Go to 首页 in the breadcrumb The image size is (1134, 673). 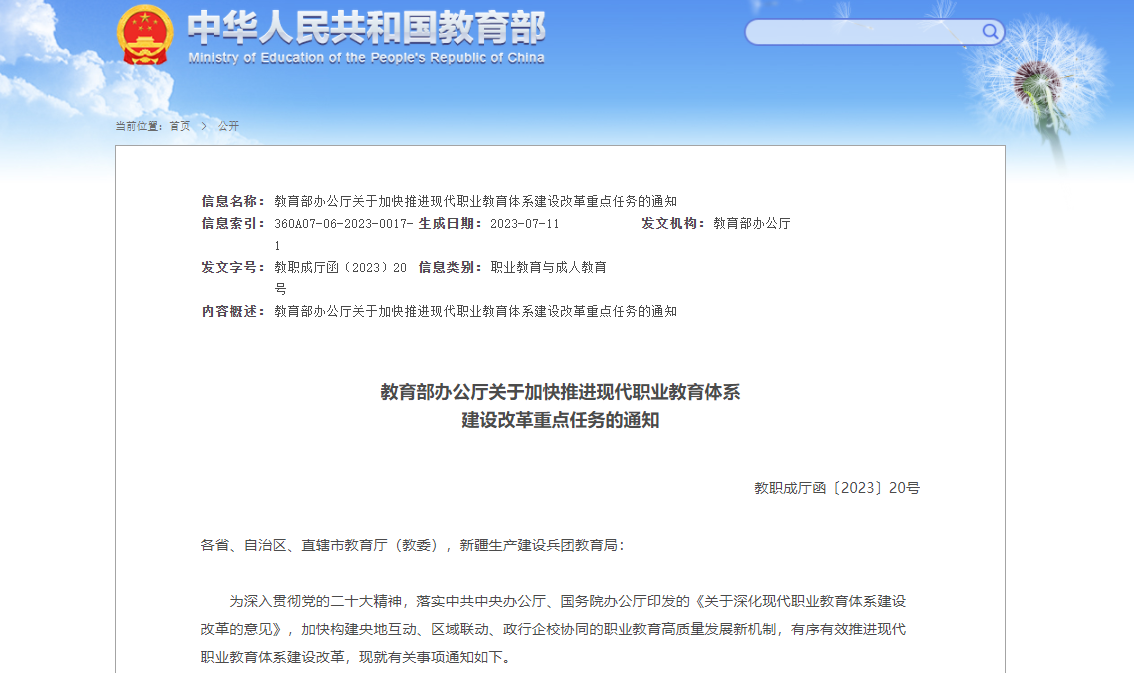pos(180,126)
